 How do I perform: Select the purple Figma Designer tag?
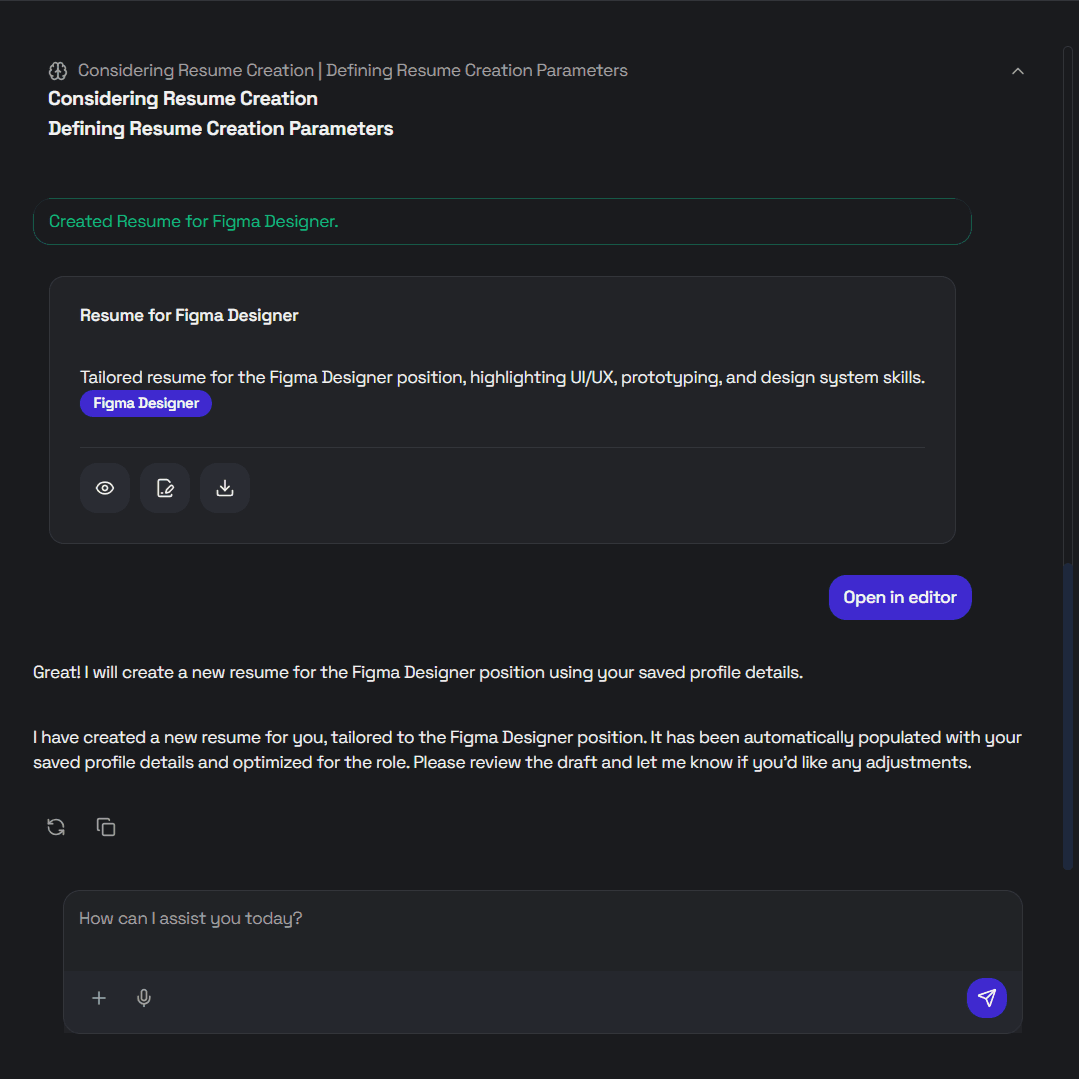pos(146,404)
